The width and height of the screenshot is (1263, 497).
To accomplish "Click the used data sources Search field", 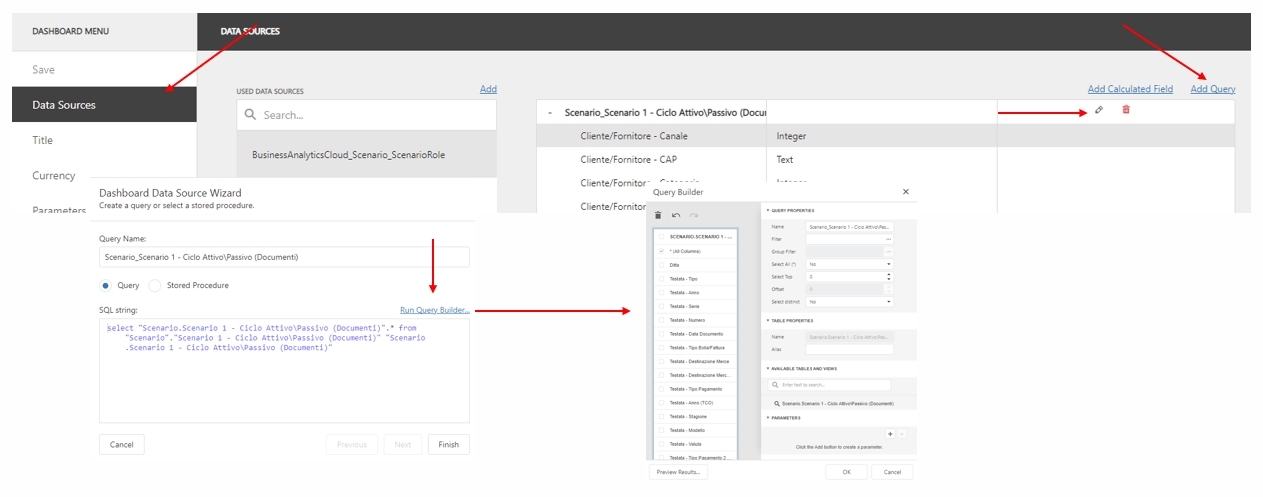I will tap(366, 115).
